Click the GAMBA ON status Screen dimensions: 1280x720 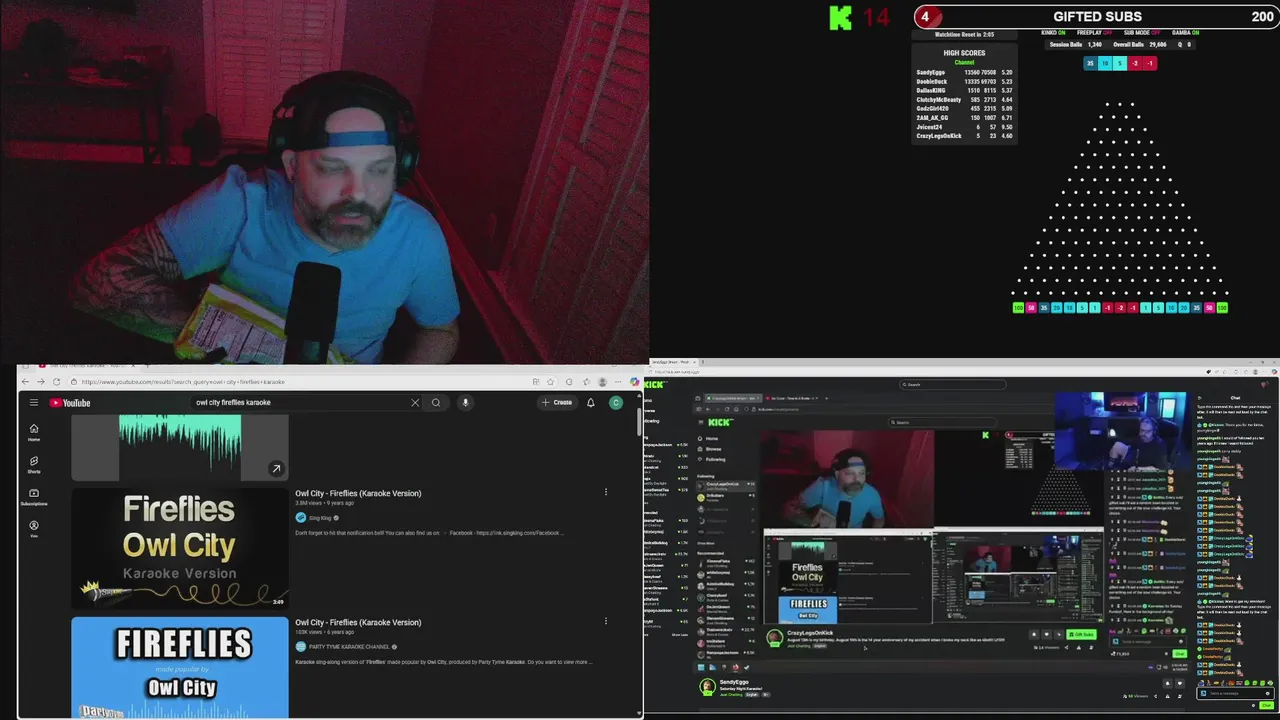(1185, 33)
